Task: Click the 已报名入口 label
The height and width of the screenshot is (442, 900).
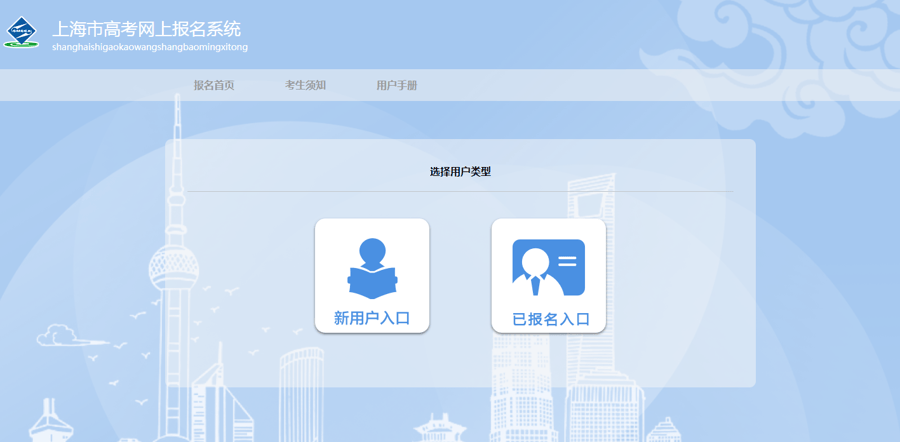Action: point(551,319)
